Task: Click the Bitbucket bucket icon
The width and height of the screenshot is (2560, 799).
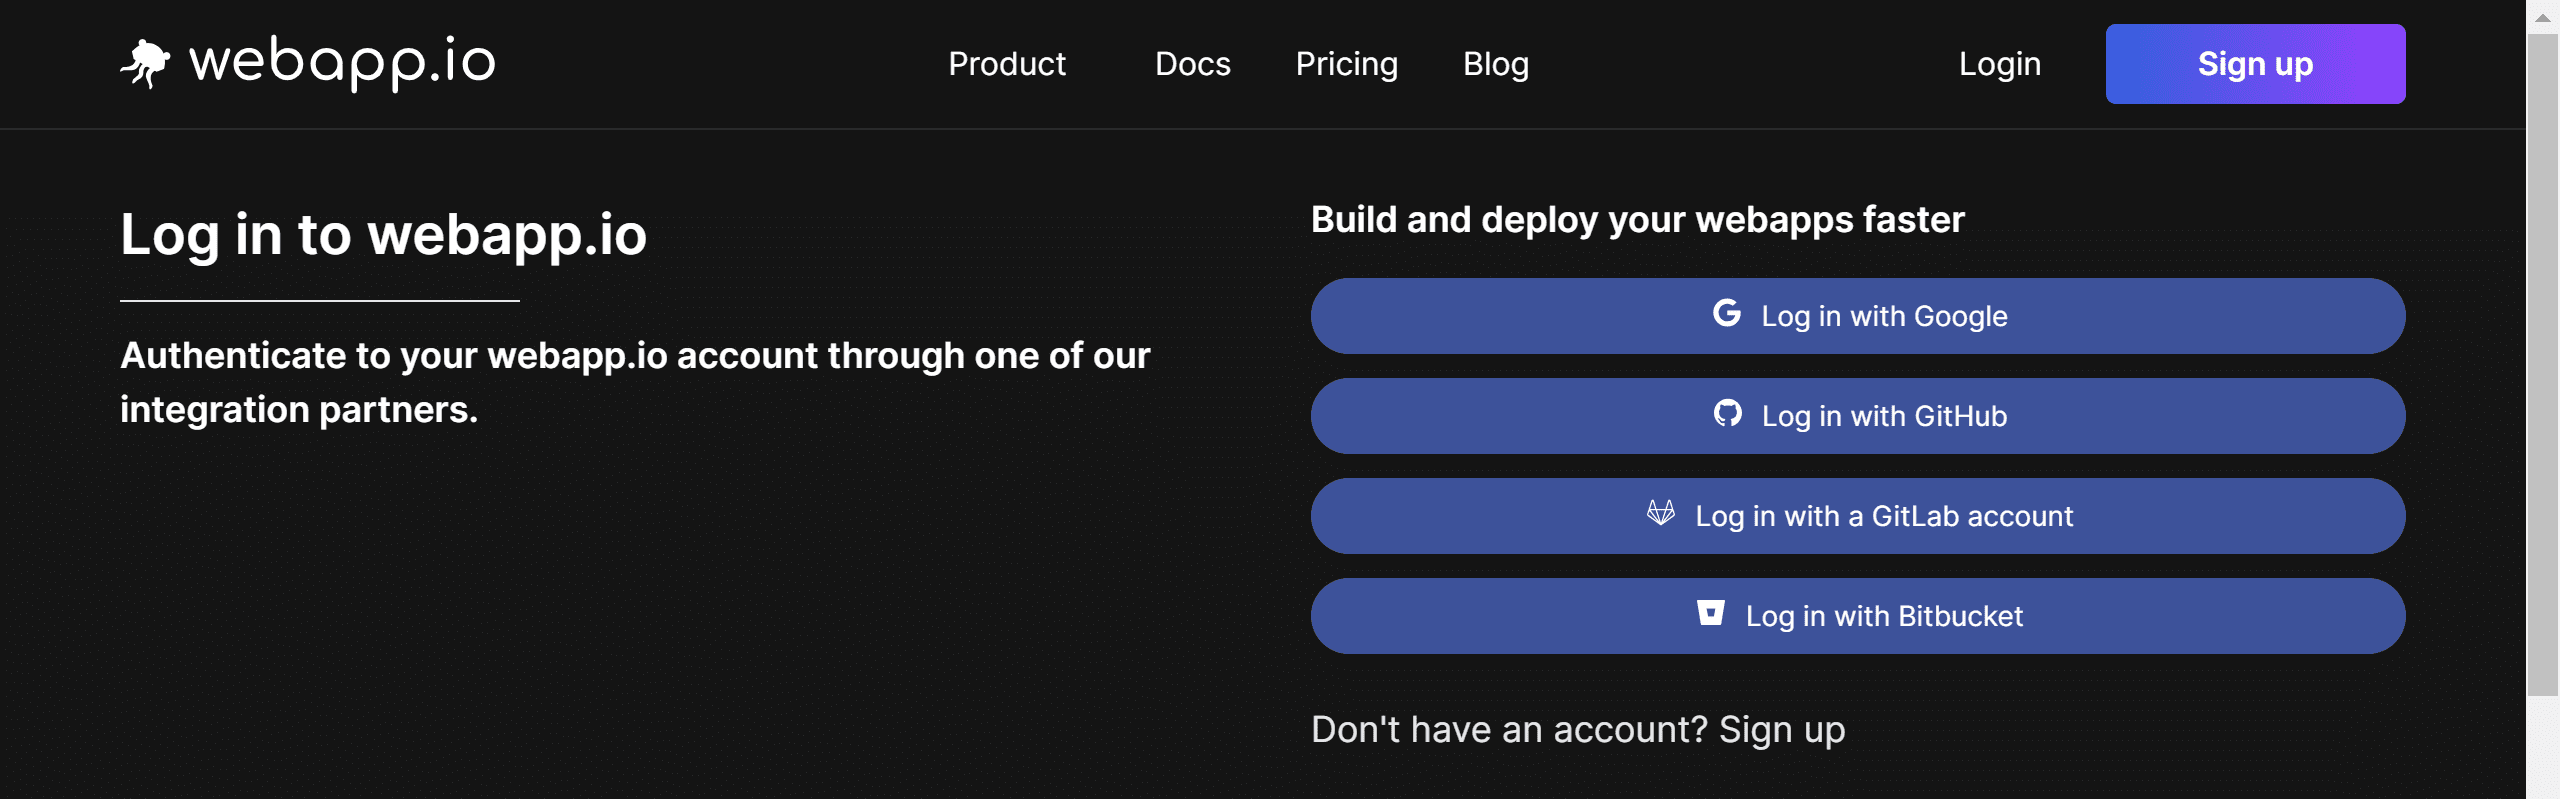Action: [1711, 613]
